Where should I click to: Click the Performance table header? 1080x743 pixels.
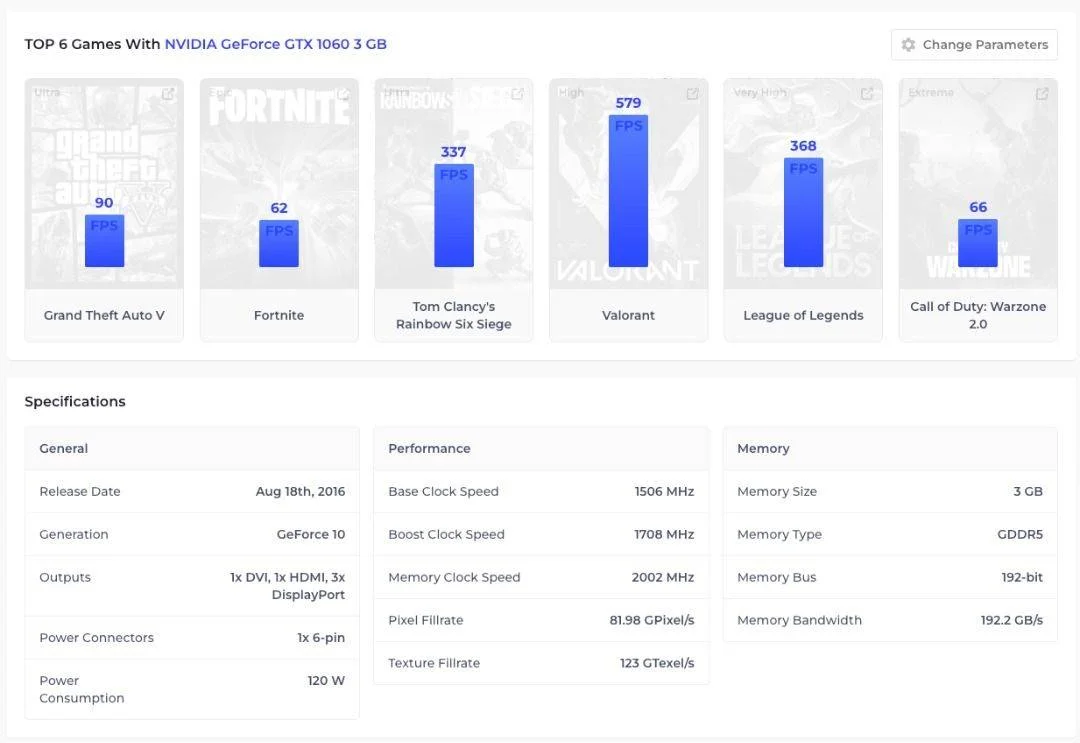tap(429, 448)
